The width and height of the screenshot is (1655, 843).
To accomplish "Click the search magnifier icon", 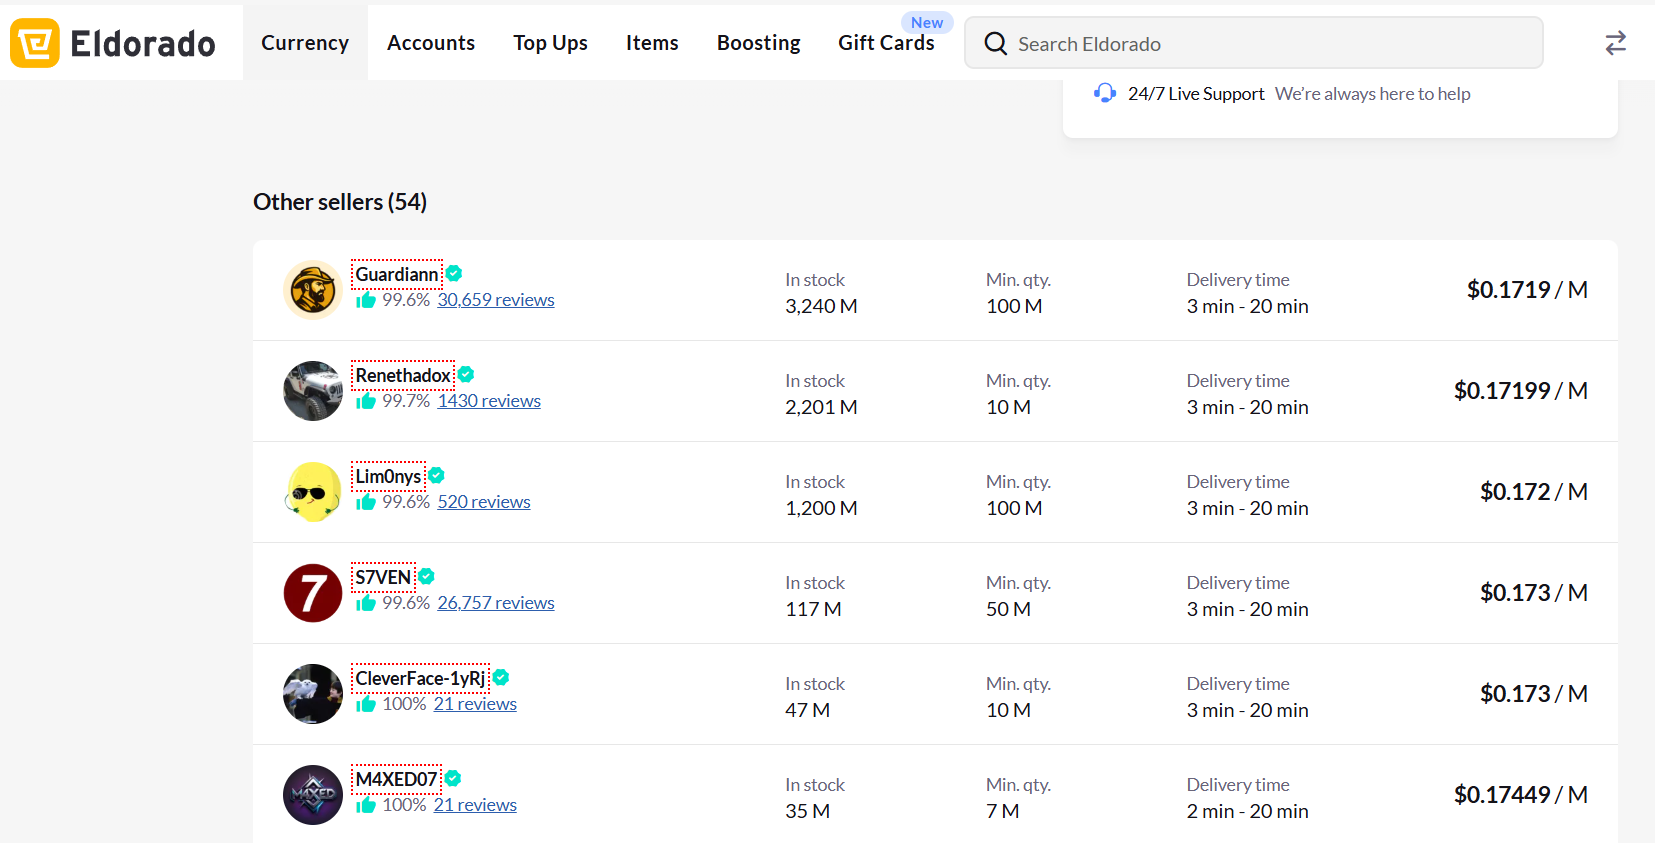I will pyautogui.click(x=995, y=44).
